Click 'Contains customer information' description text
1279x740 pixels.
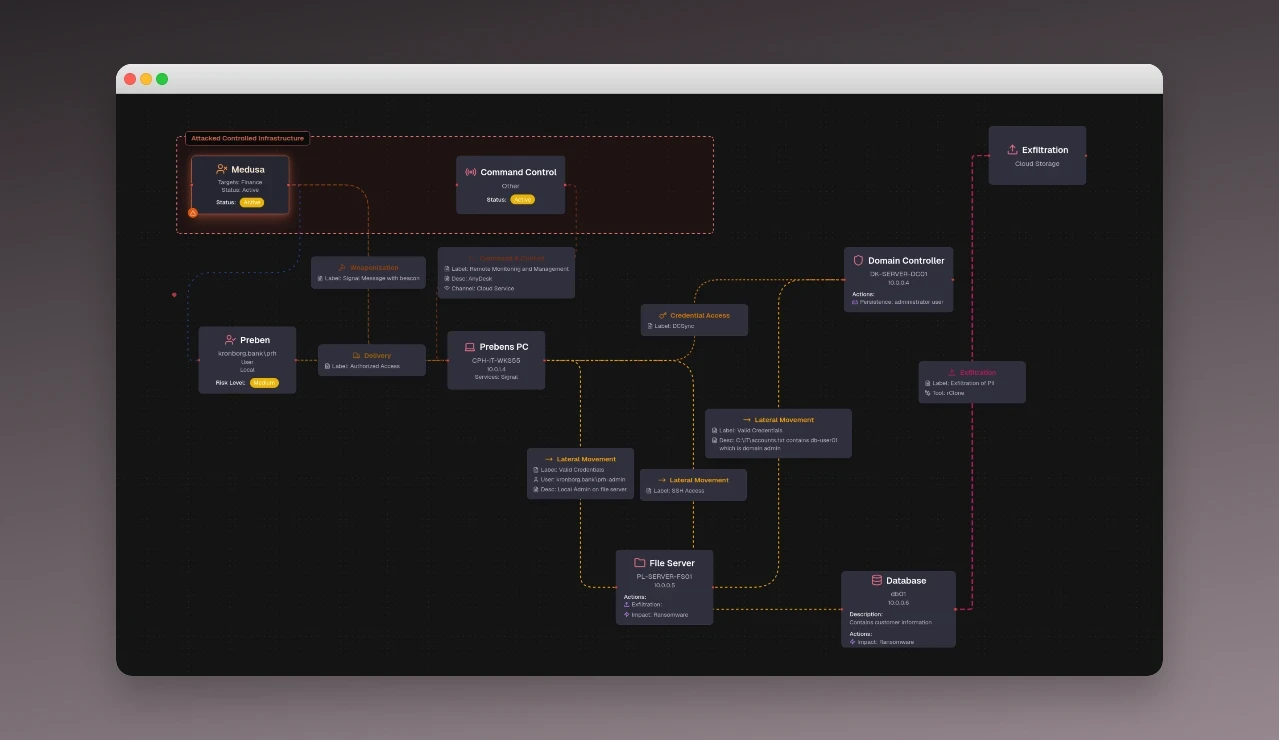click(891, 622)
